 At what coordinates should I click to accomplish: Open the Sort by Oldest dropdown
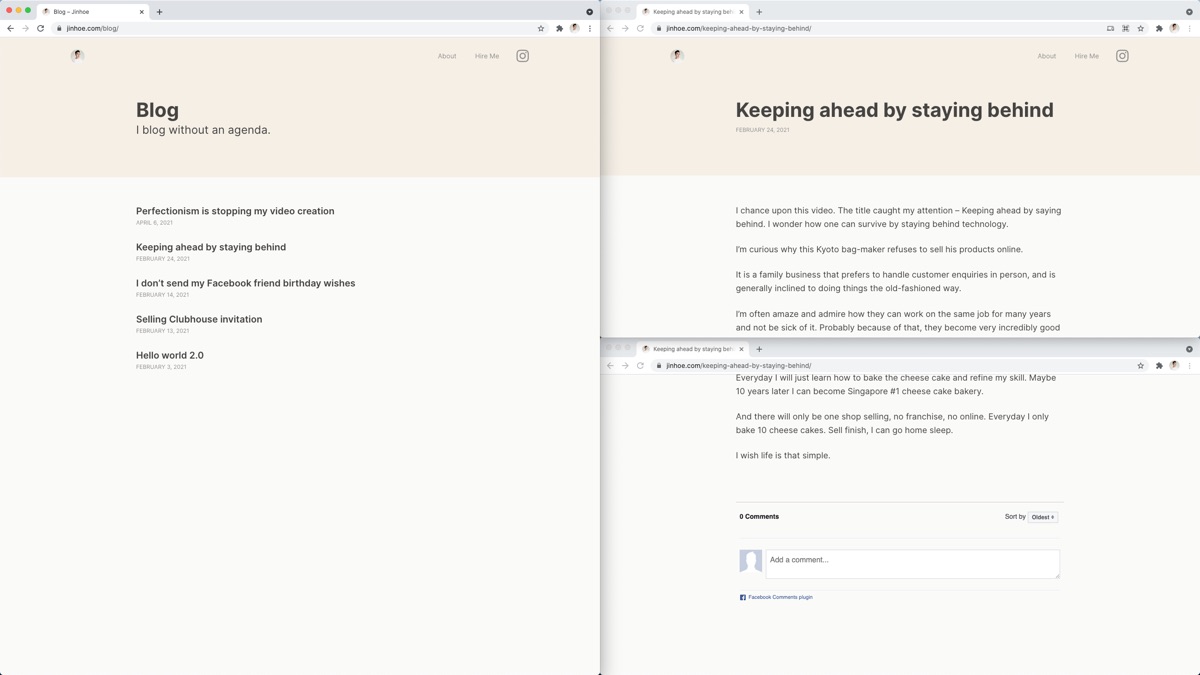point(1043,517)
